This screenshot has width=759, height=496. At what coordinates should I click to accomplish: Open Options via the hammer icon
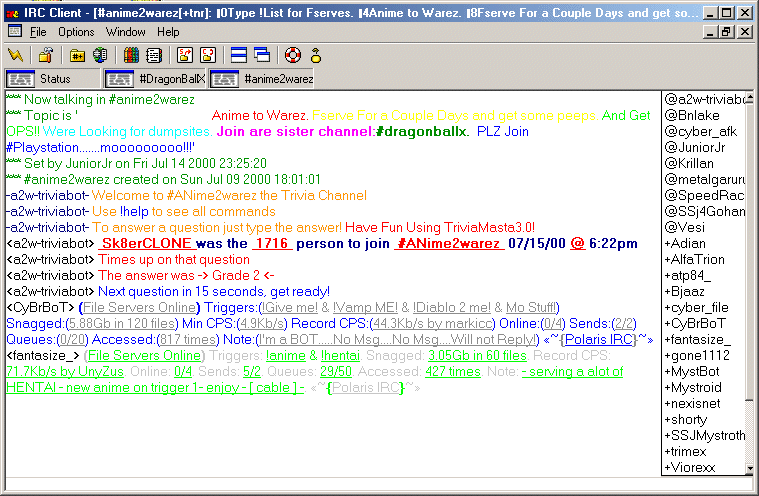[x=45, y=54]
